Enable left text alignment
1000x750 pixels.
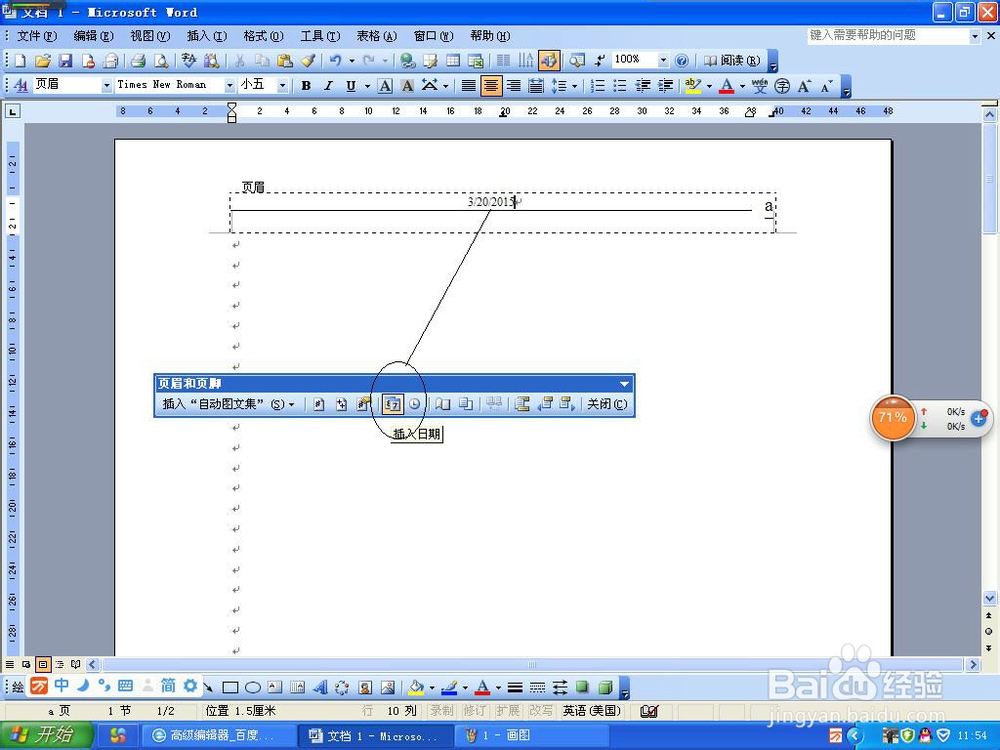pyautogui.click(x=469, y=85)
